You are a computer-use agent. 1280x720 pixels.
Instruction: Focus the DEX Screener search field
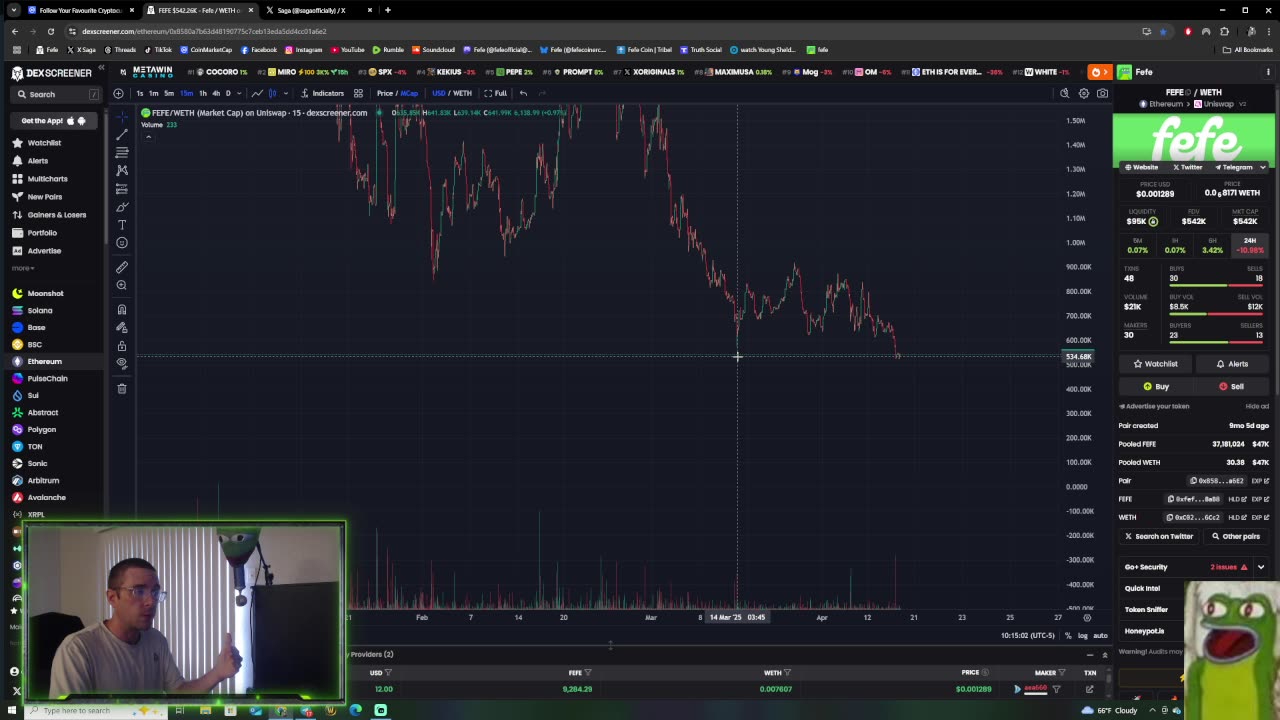[56, 94]
